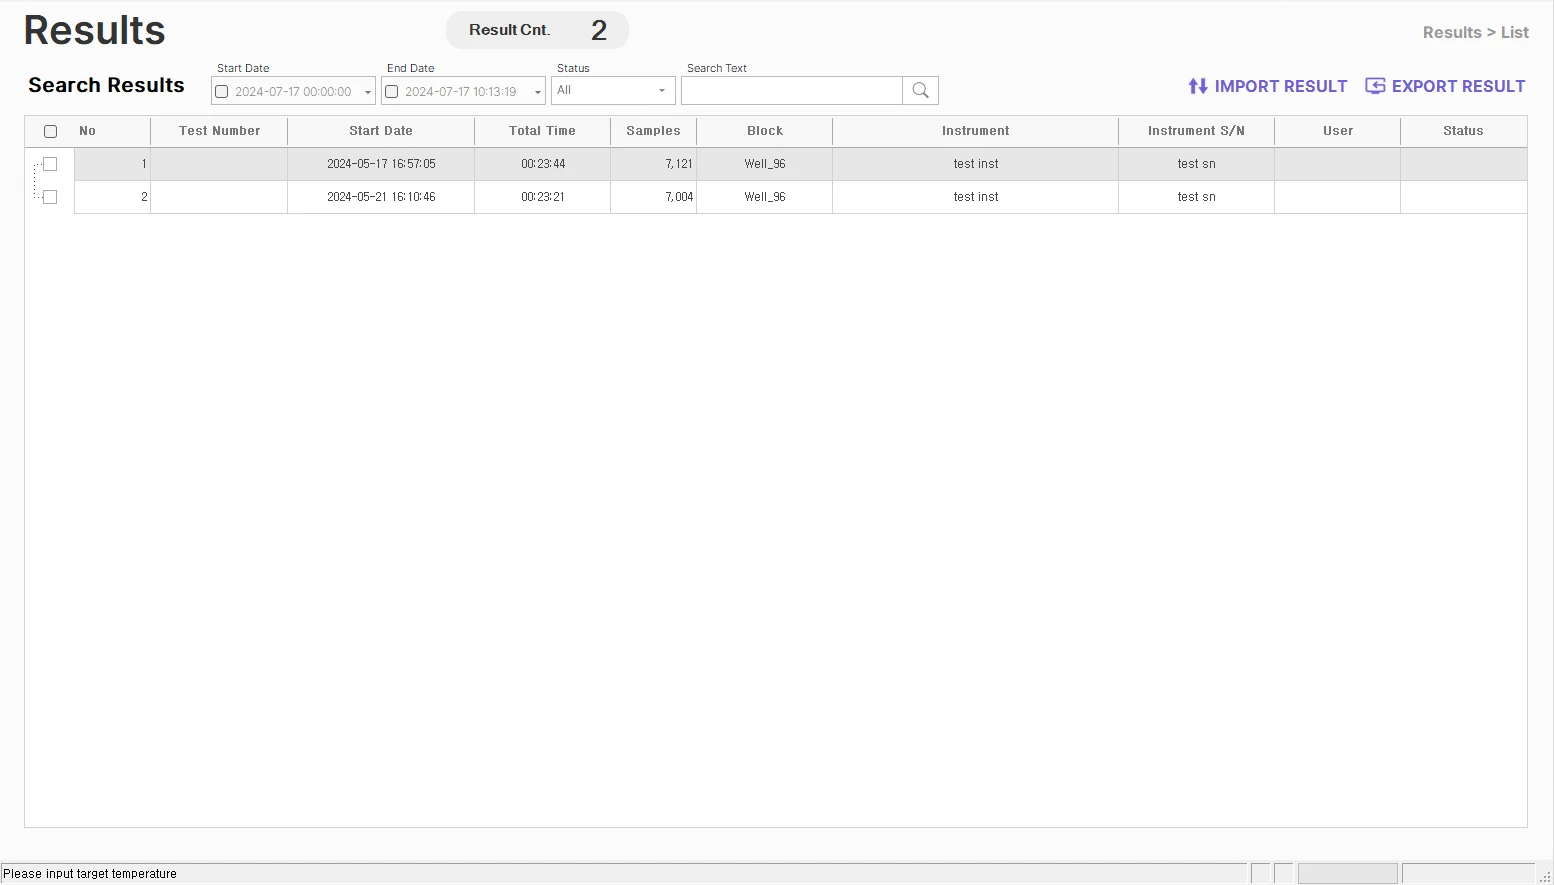Image resolution: width=1554 pixels, height=885 pixels.
Task: Sort by the Status column header
Action: 1463,131
